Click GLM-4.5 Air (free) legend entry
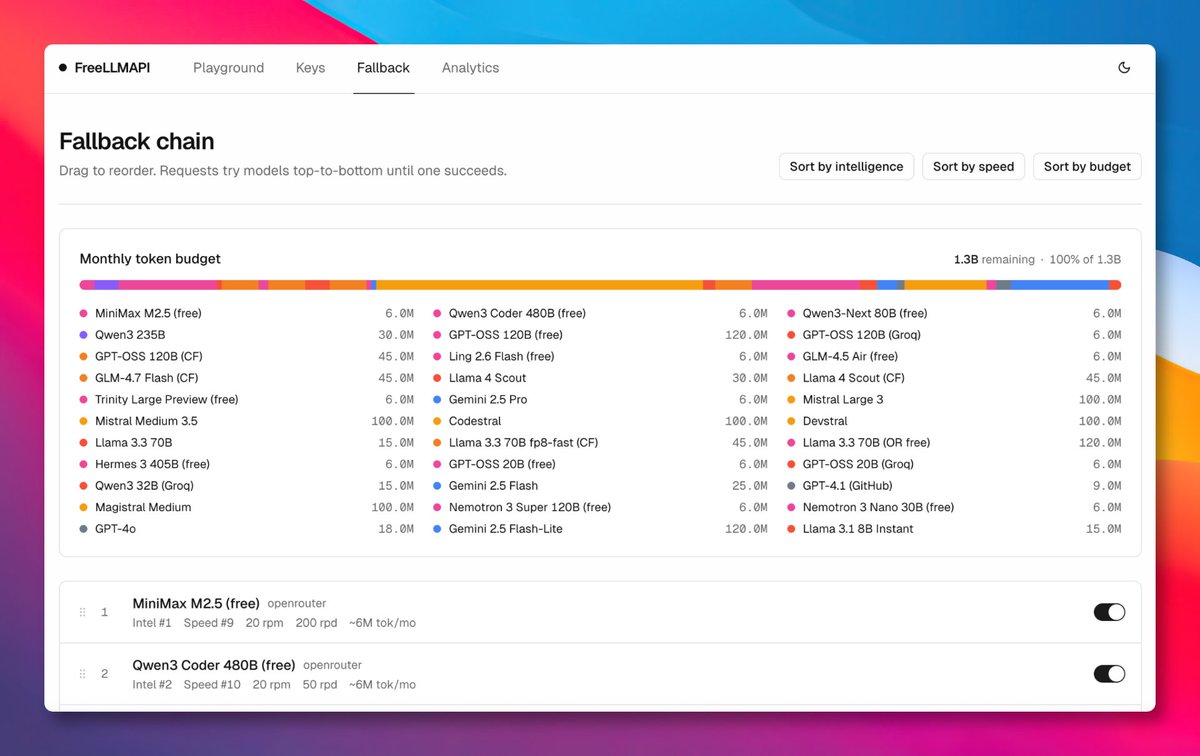This screenshot has width=1200, height=756. [851, 357]
